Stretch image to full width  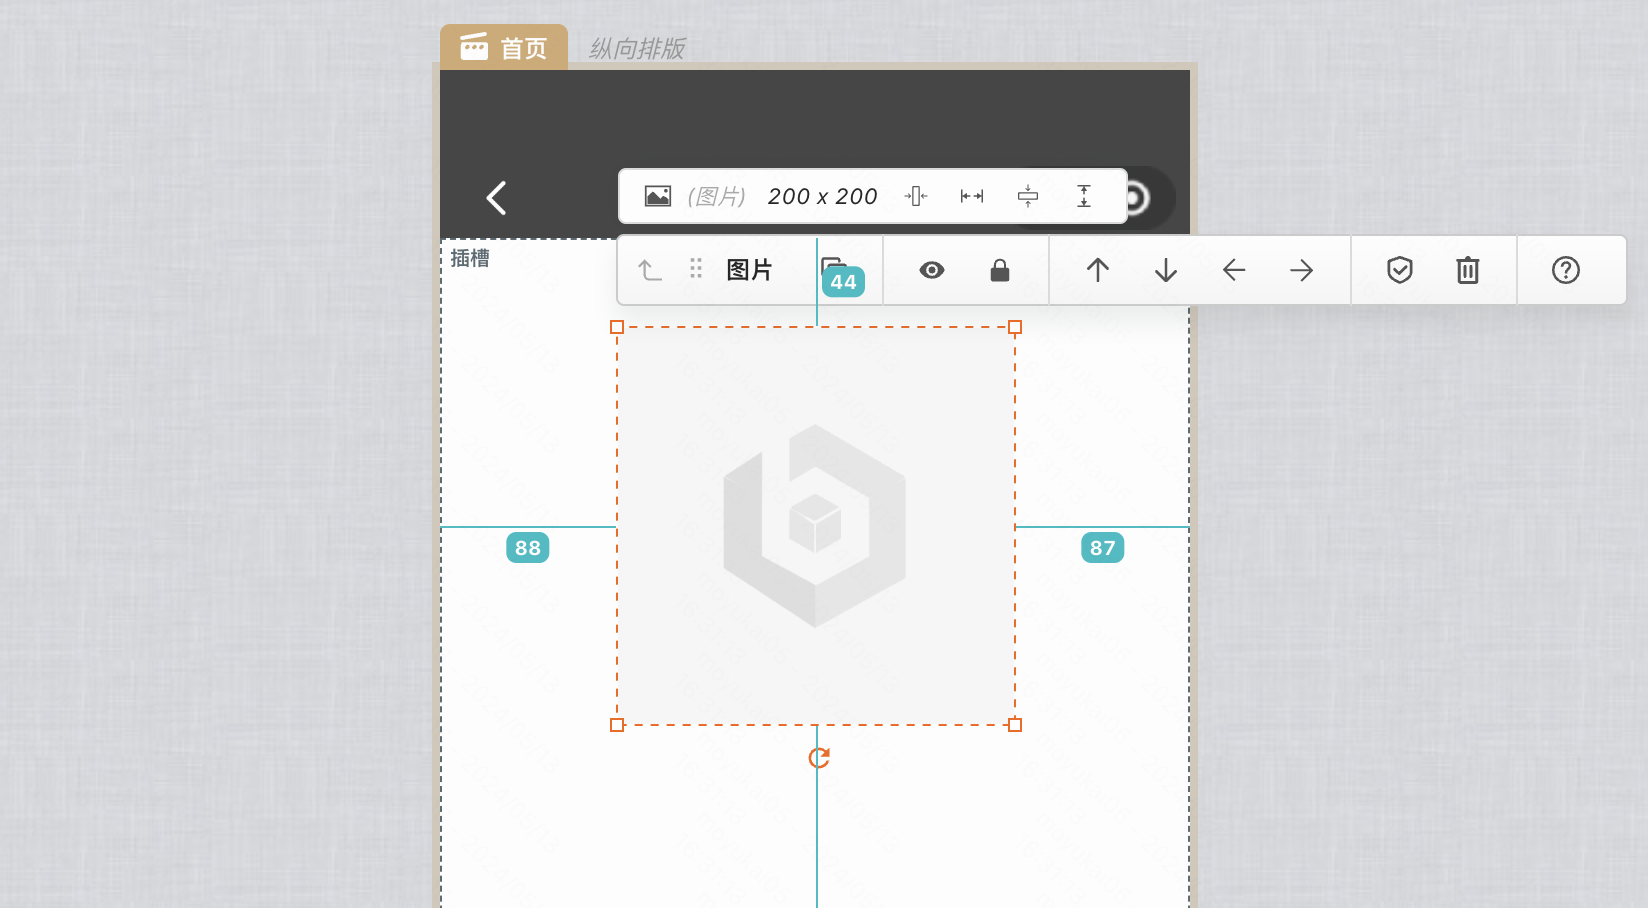coord(972,196)
